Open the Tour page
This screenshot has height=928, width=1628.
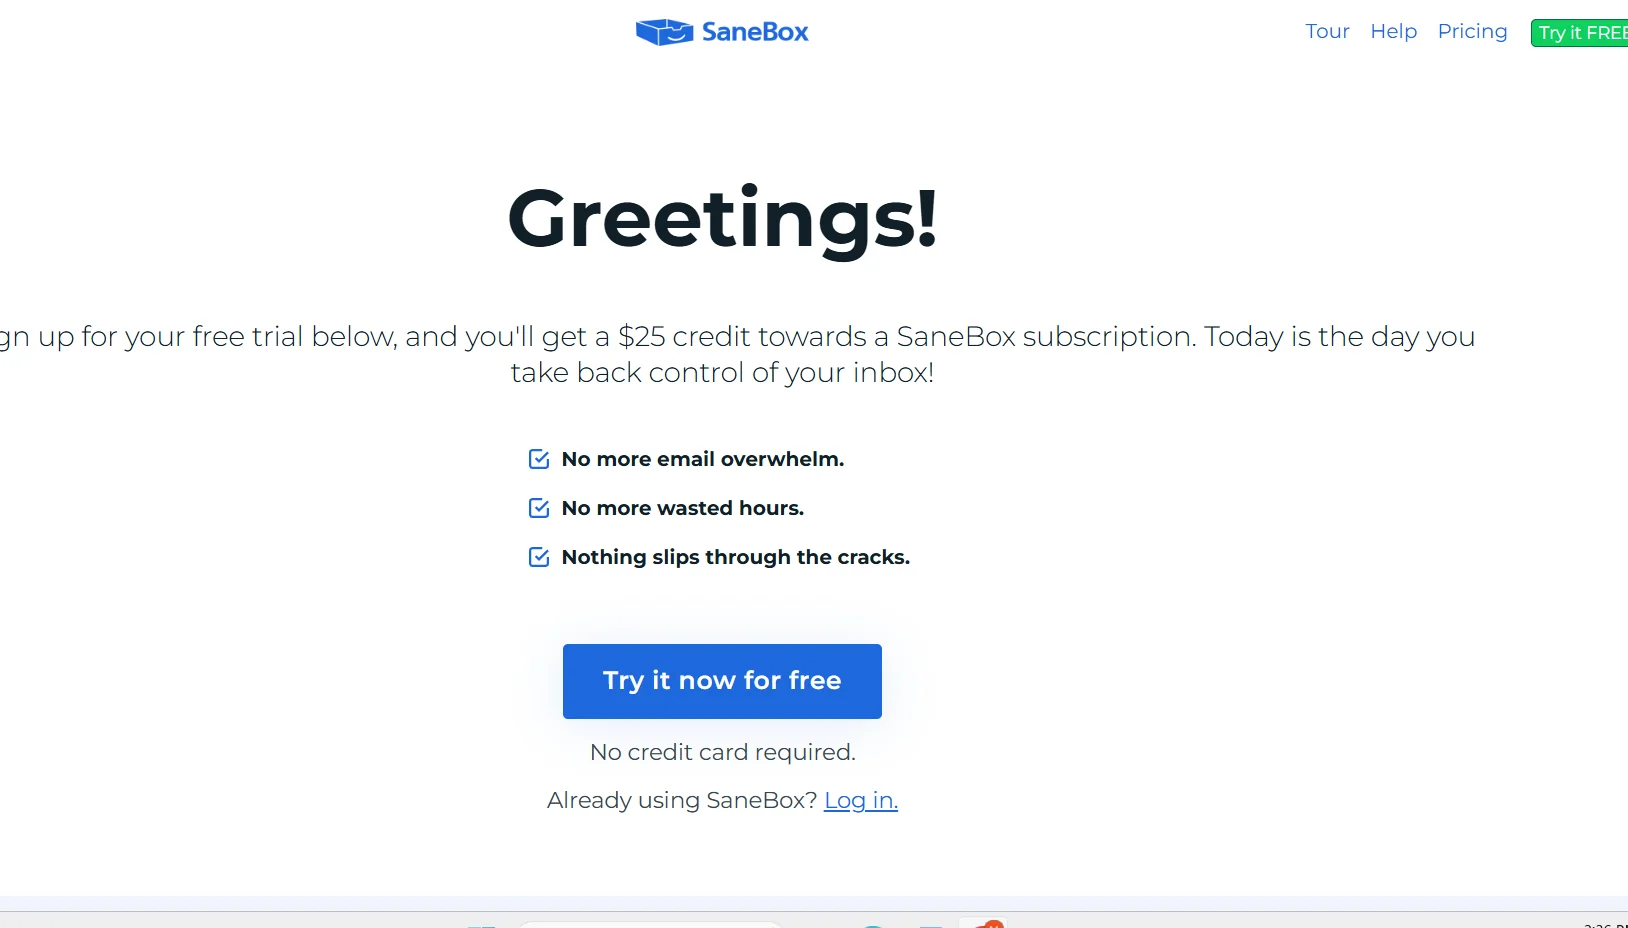click(1327, 32)
